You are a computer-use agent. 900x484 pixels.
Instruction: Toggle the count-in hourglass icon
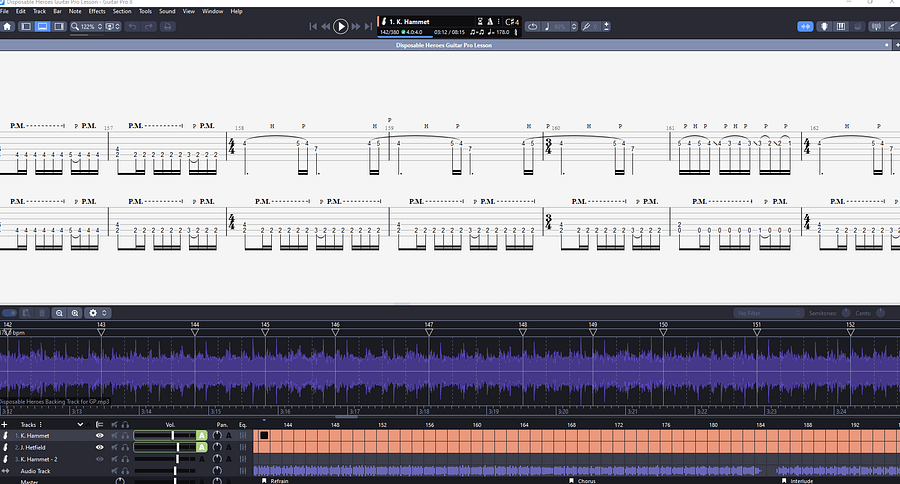point(480,22)
